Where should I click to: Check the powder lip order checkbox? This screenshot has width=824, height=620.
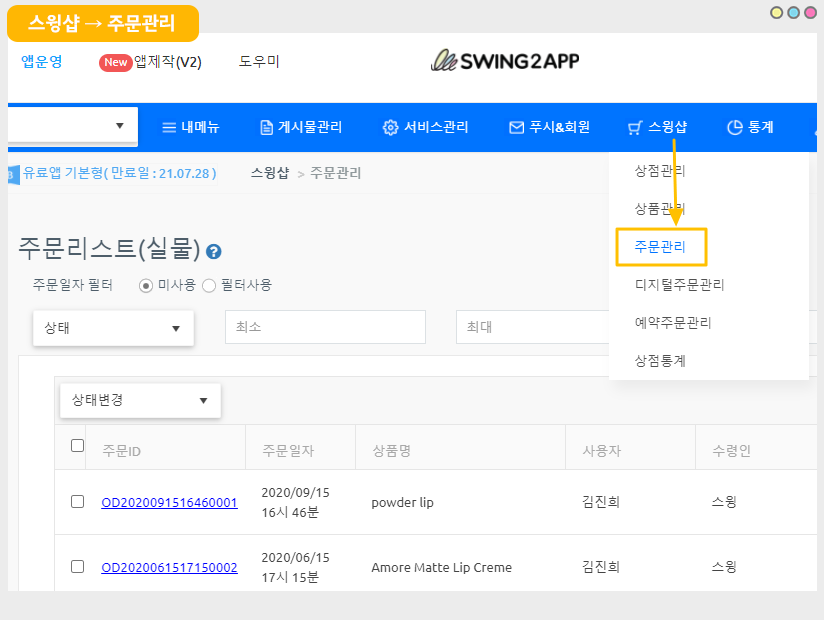[78, 502]
